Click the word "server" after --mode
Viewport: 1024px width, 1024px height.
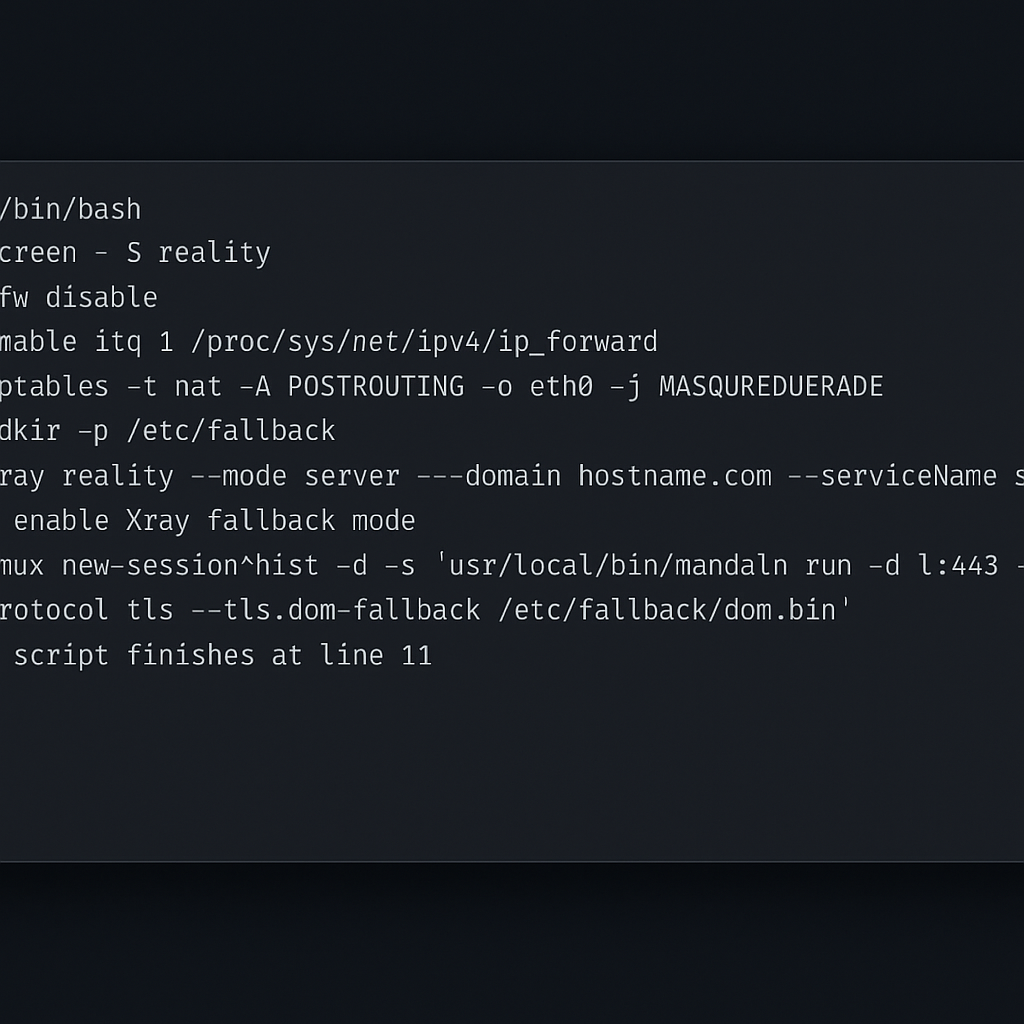click(352, 475)
